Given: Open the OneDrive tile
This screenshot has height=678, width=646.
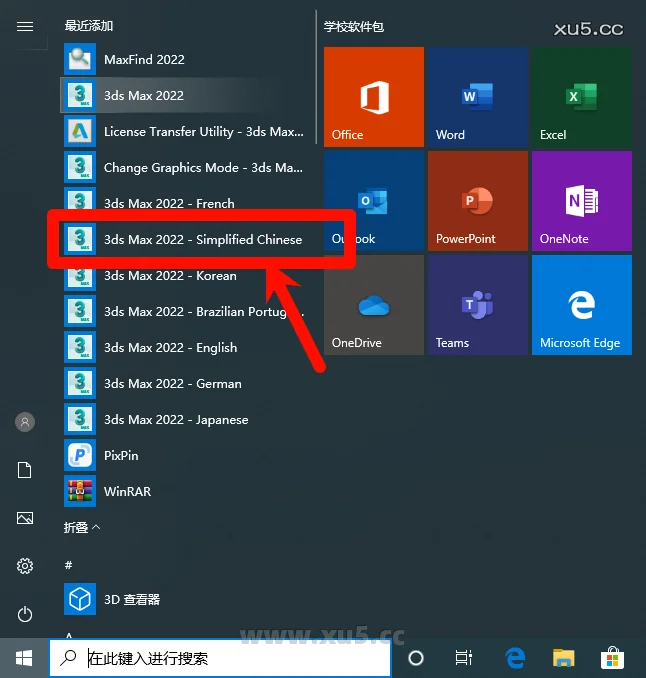Looking at the screenshot, I should click(373, 305).
